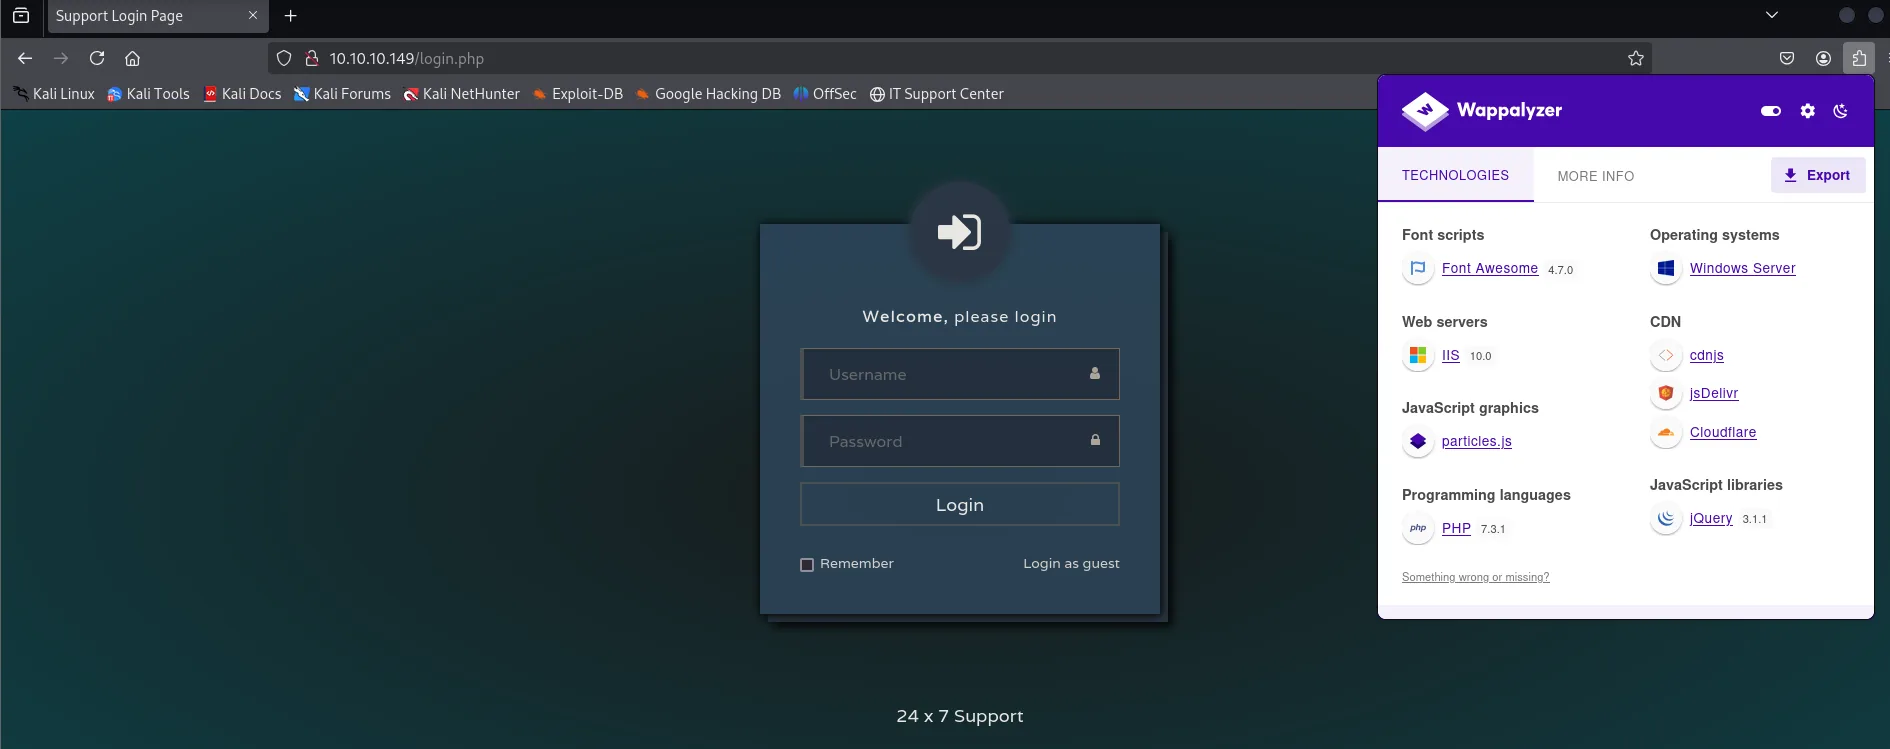
Task: Bookmark this page with the star icon
Action: pyautogui.click(x=1636, y=58)
